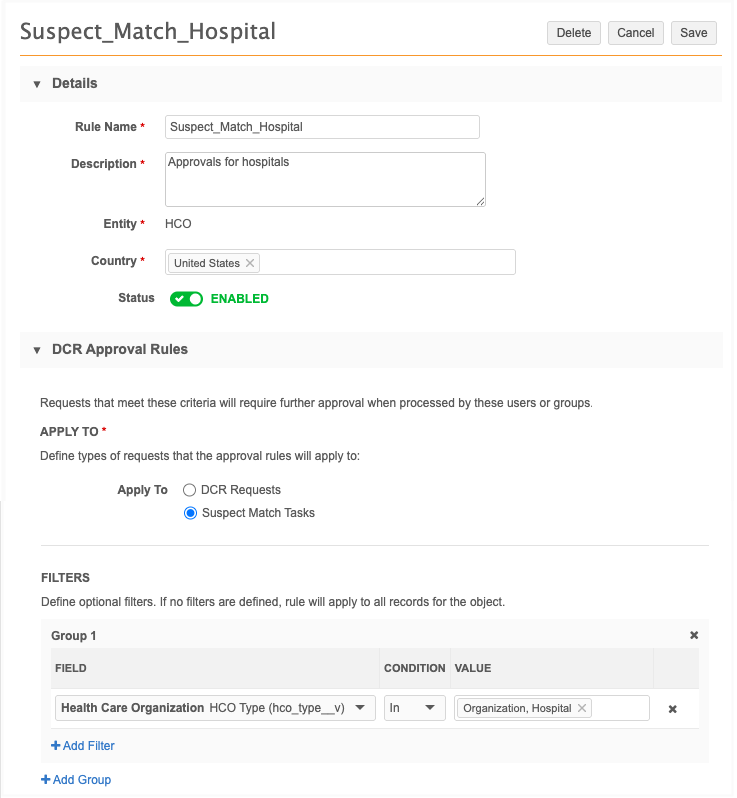Remove the HCO Type filter row
This screenshot has width=737, height=798.
pos(673,709)
